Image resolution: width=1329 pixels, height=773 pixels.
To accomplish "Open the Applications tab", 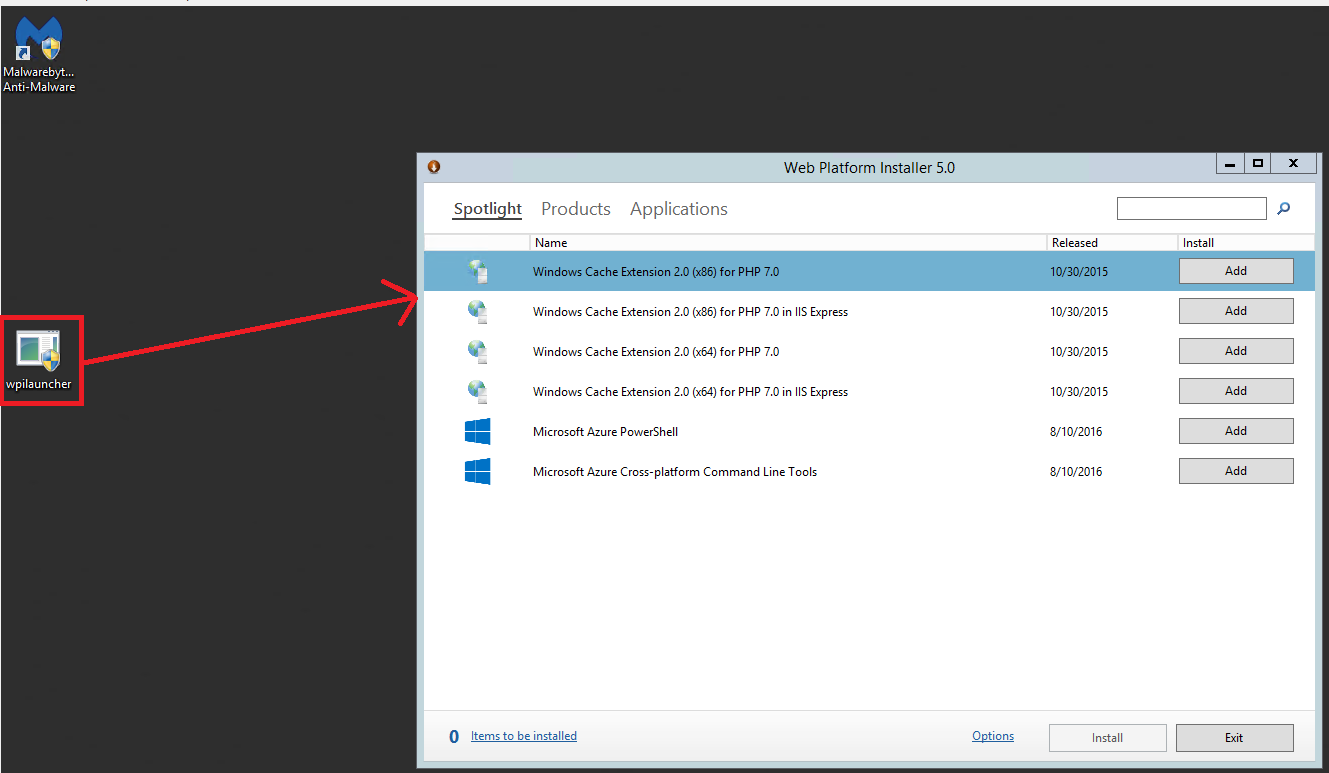I will [x=679, y=209].
